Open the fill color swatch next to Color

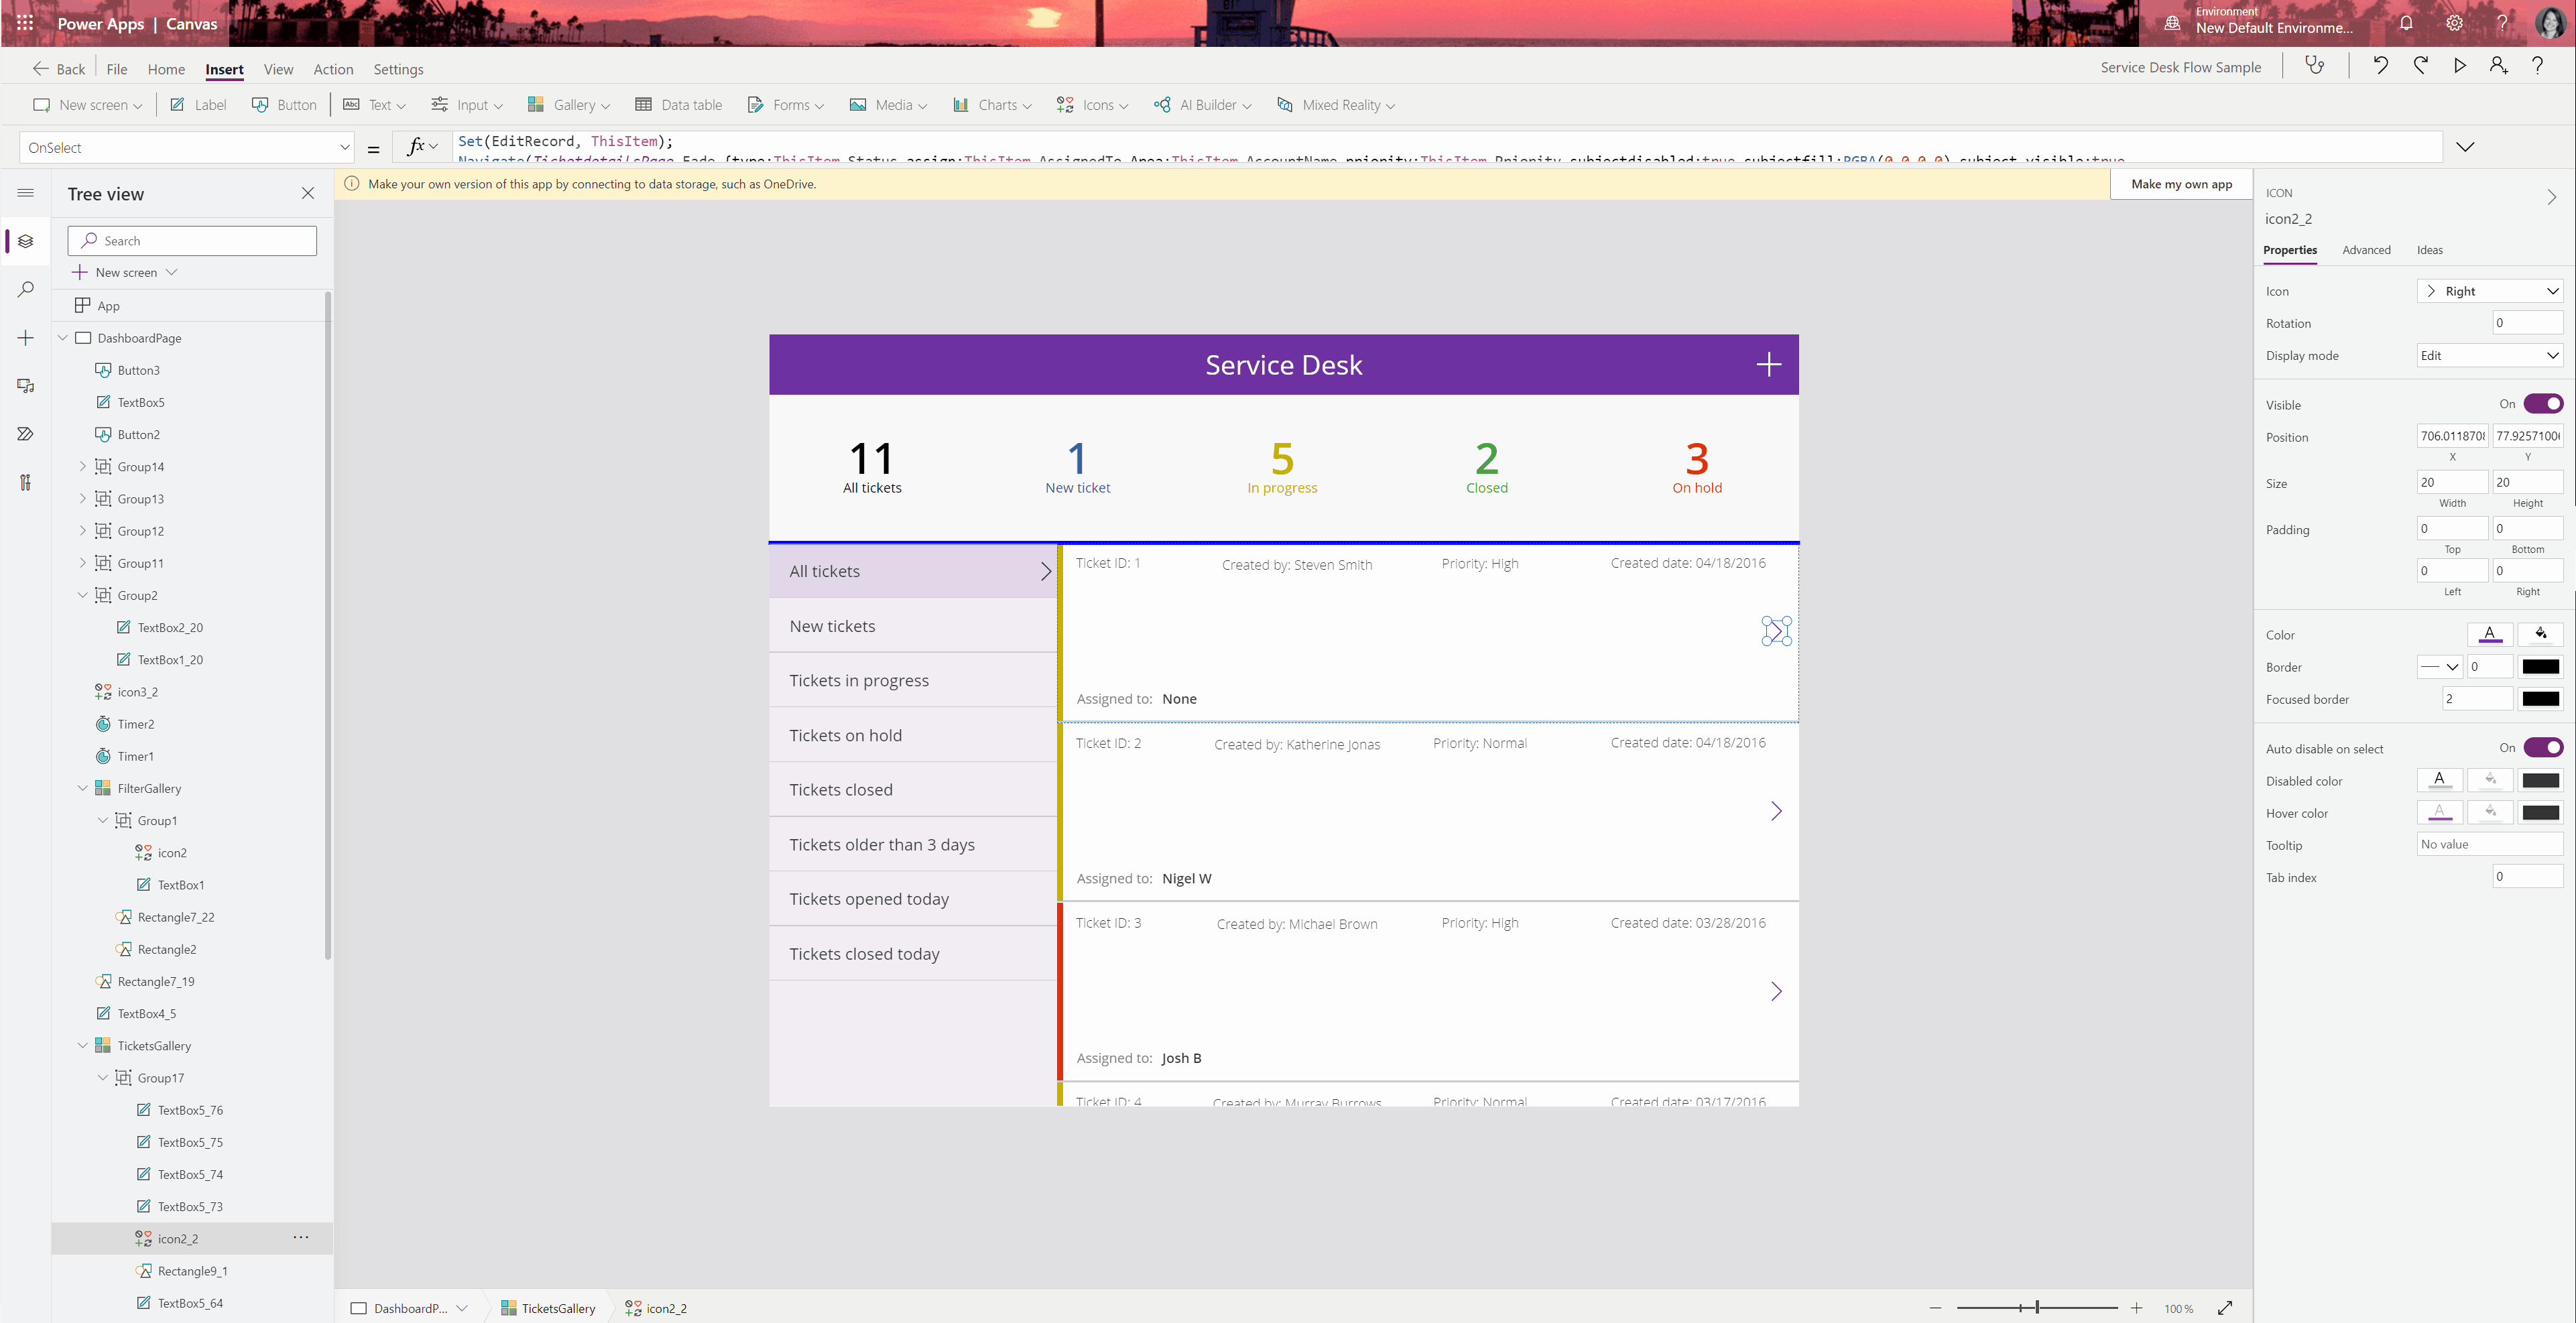[x=2541, y=634]
